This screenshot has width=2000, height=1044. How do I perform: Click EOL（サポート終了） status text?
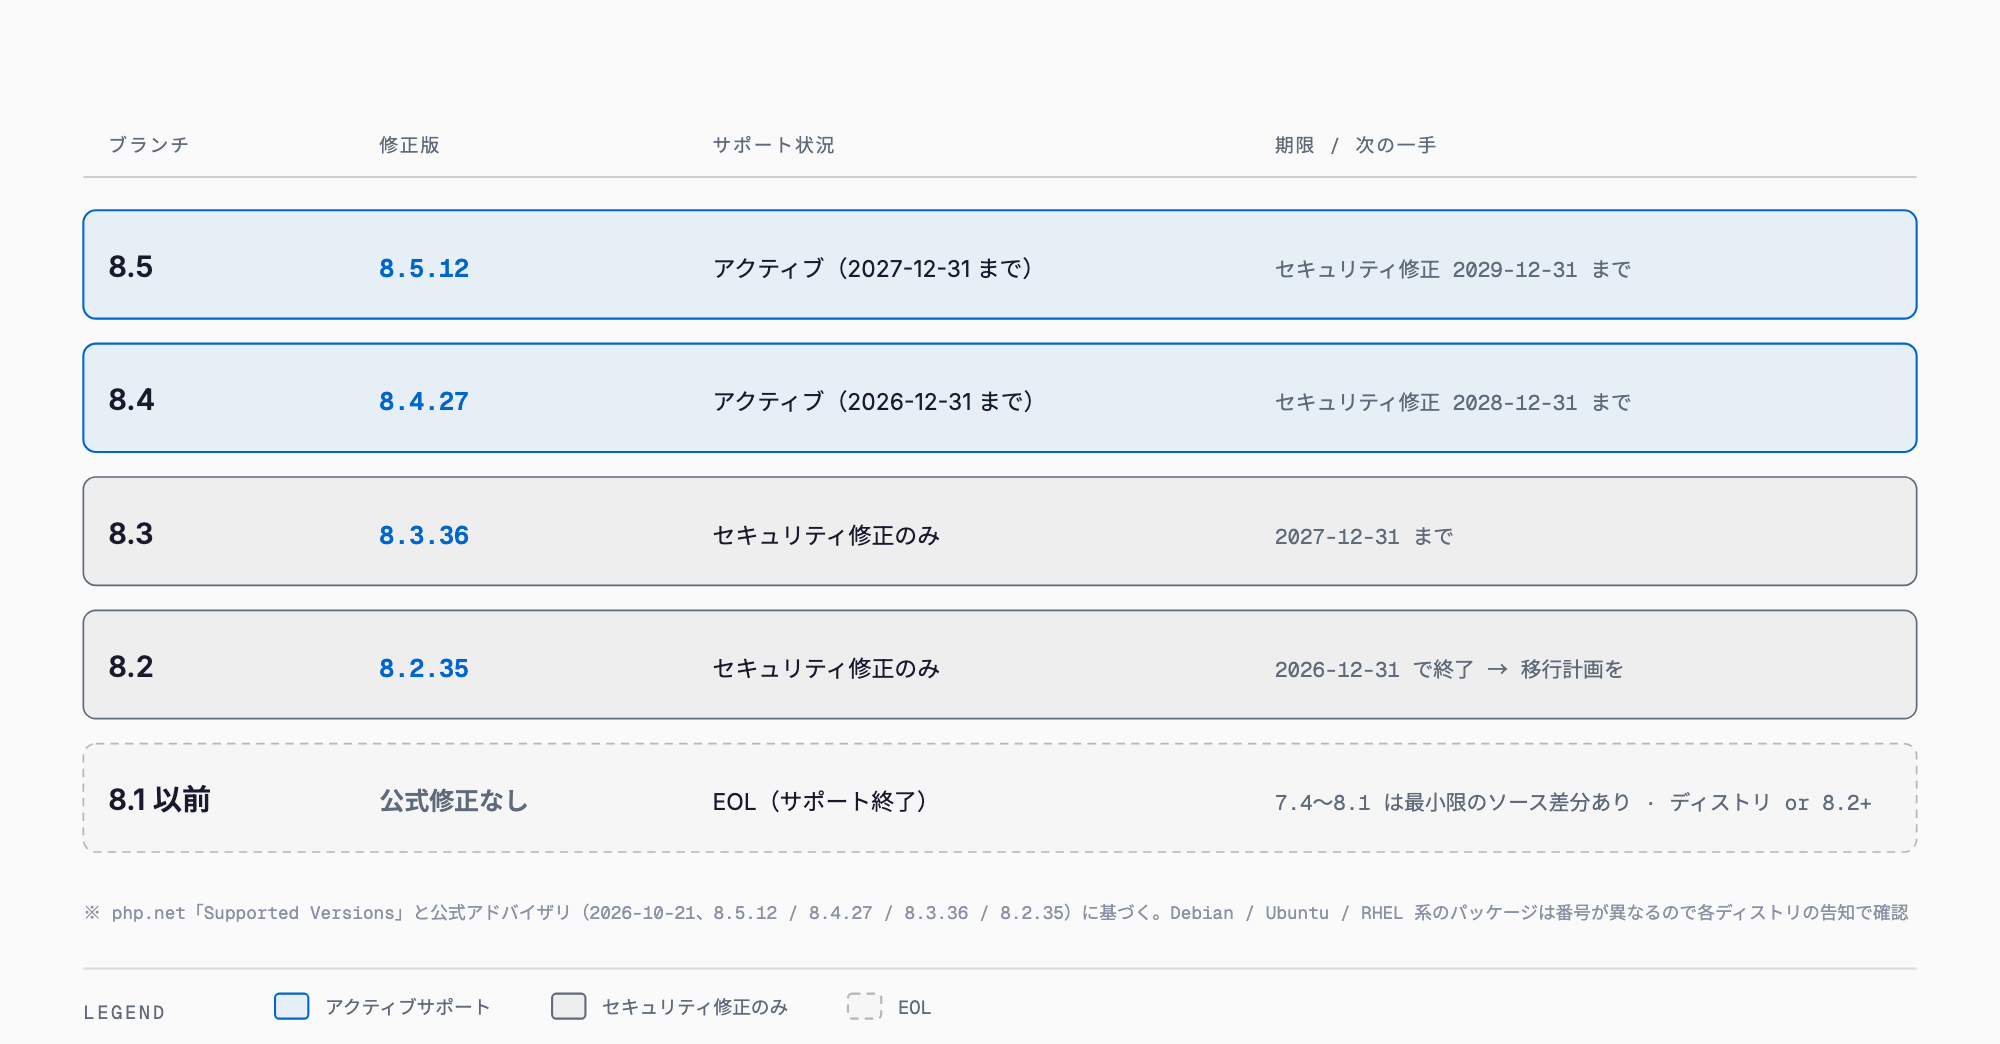[820, 801]
